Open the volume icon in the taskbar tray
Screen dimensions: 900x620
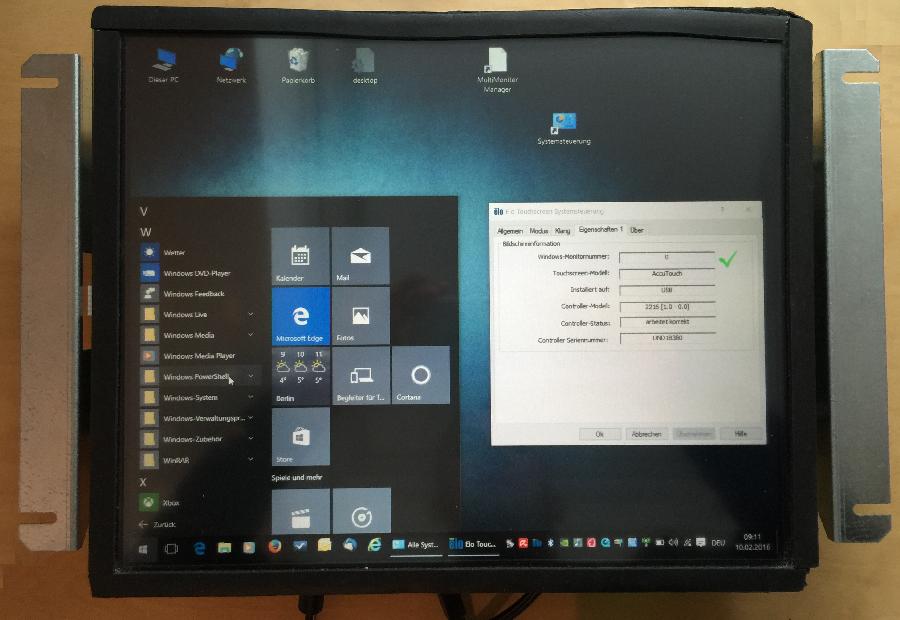pos(674,541)
